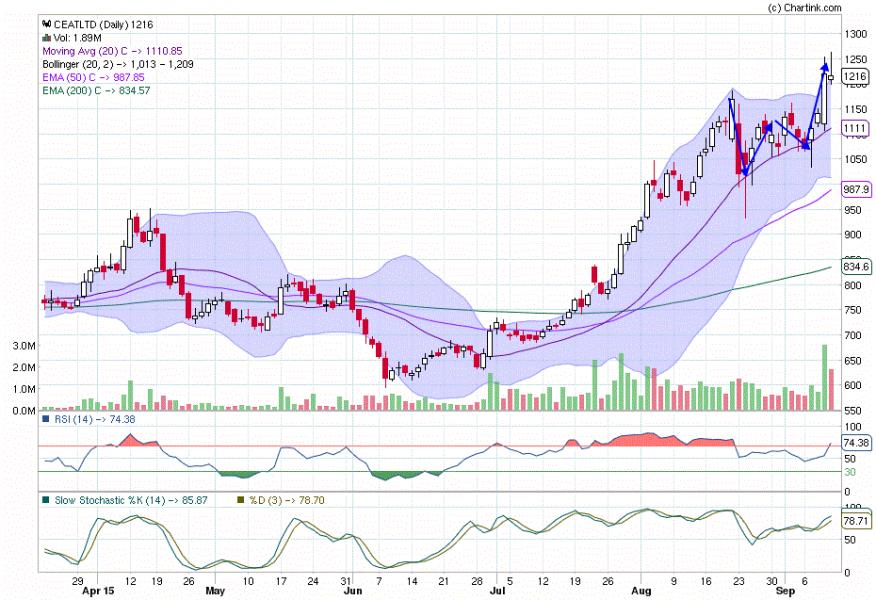
Task: Click the volume bars icon beside Vol
Action: 46,38
